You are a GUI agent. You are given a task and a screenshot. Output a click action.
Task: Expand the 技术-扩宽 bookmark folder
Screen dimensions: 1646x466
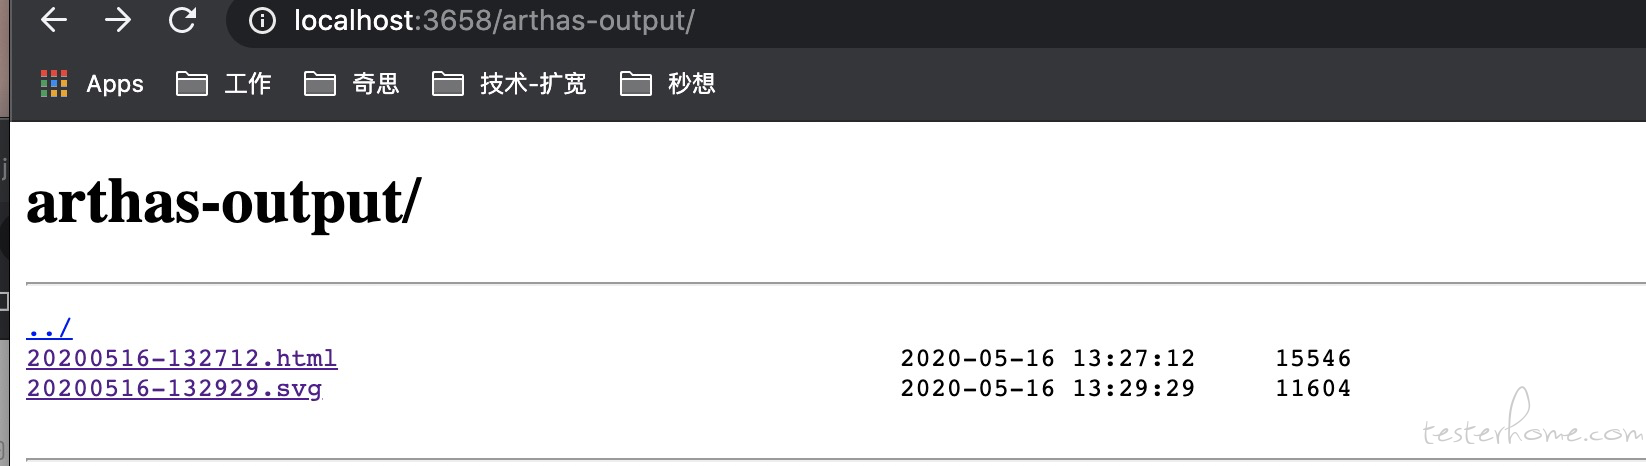pos(509,84)
